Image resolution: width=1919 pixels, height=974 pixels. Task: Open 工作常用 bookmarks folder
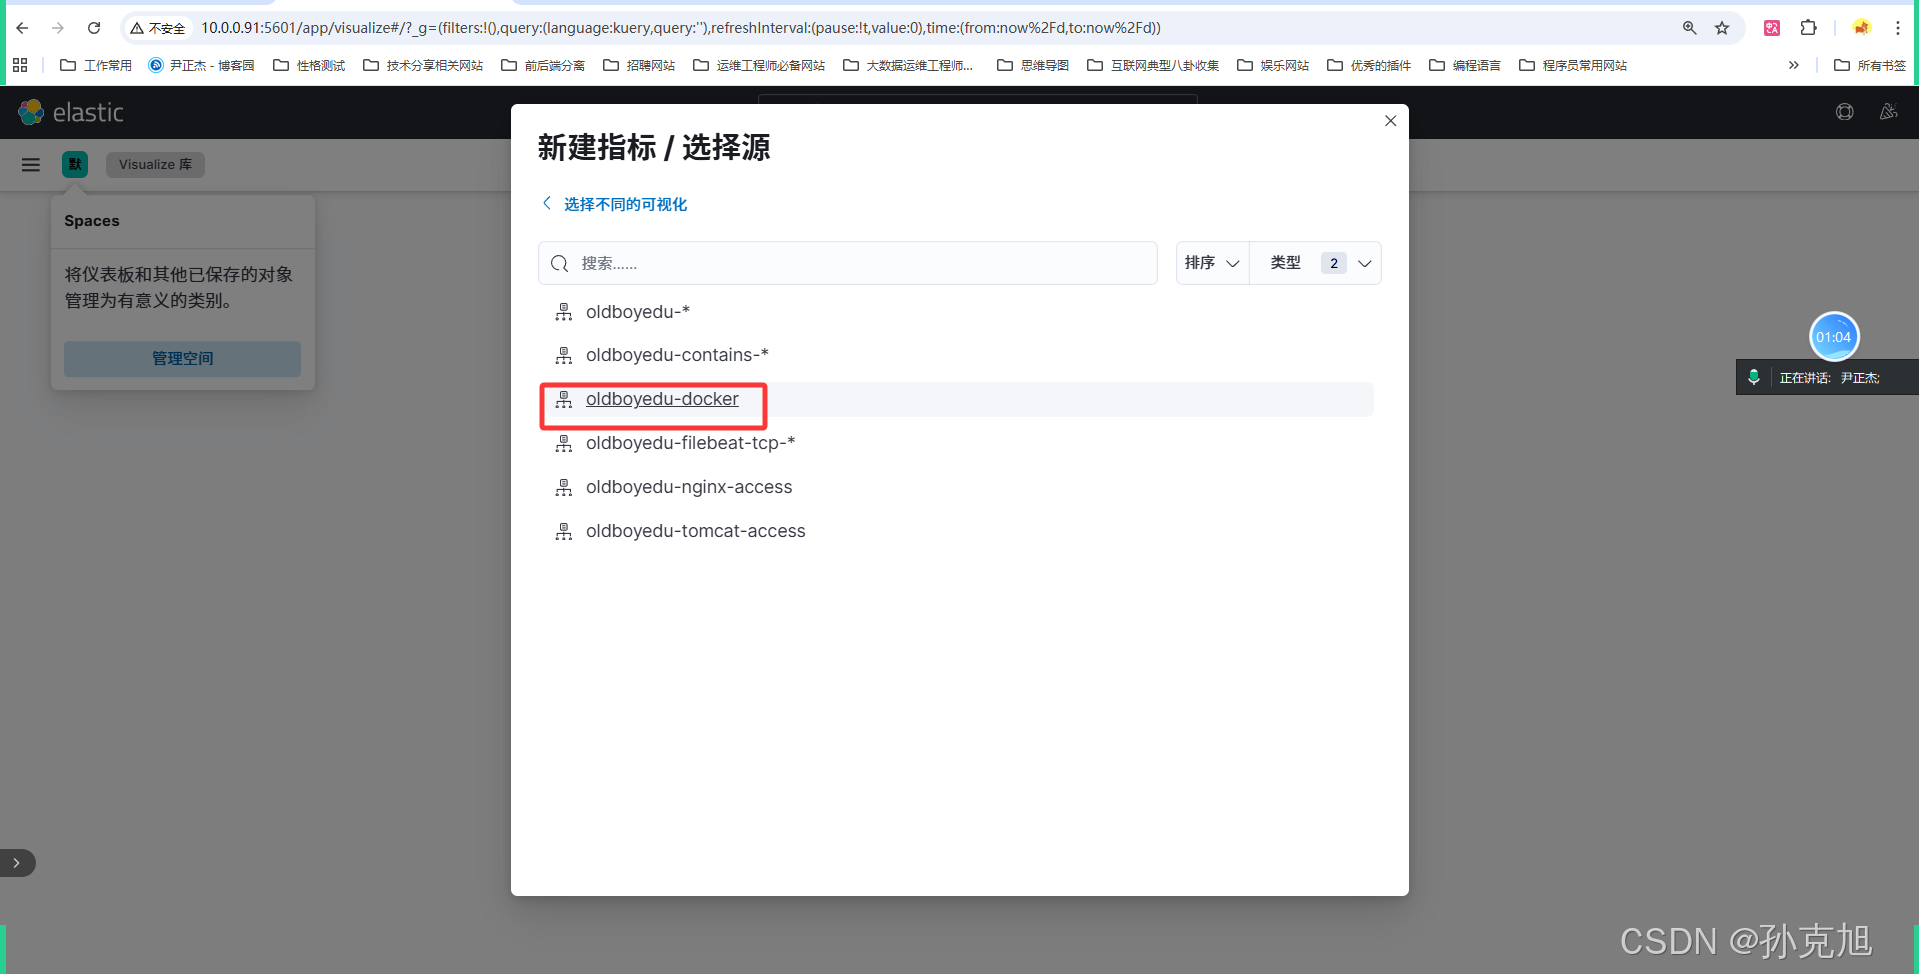pos(96,65)
